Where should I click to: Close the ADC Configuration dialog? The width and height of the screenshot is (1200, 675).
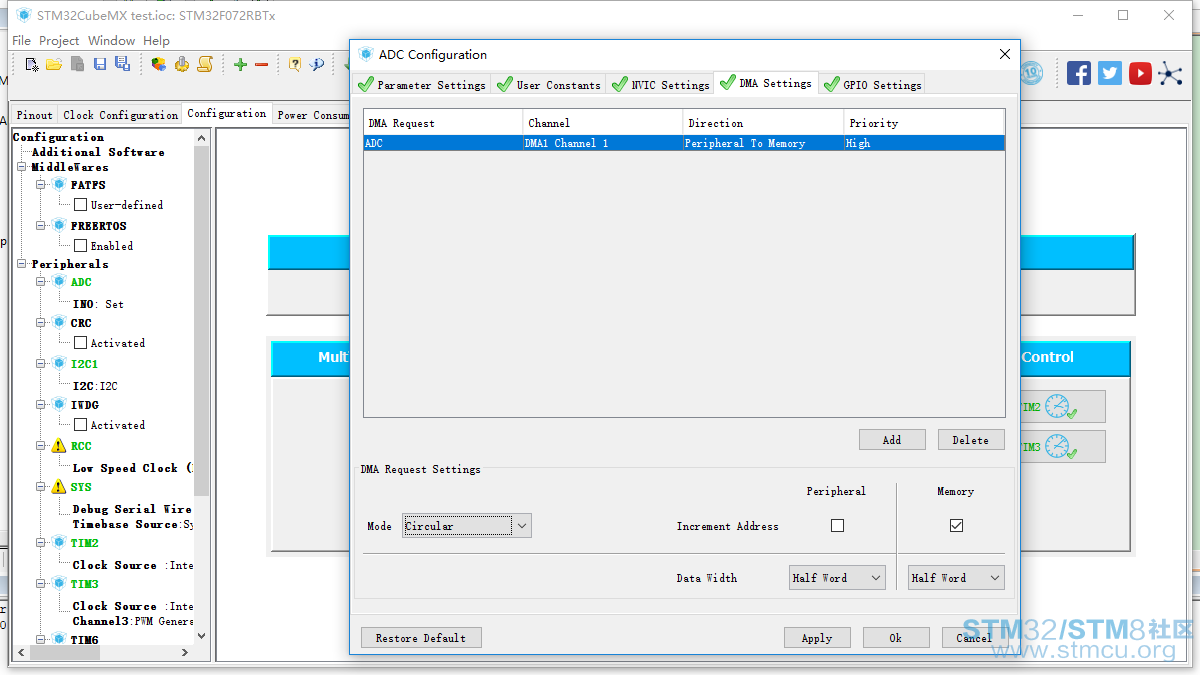[x=1005, y=54]
